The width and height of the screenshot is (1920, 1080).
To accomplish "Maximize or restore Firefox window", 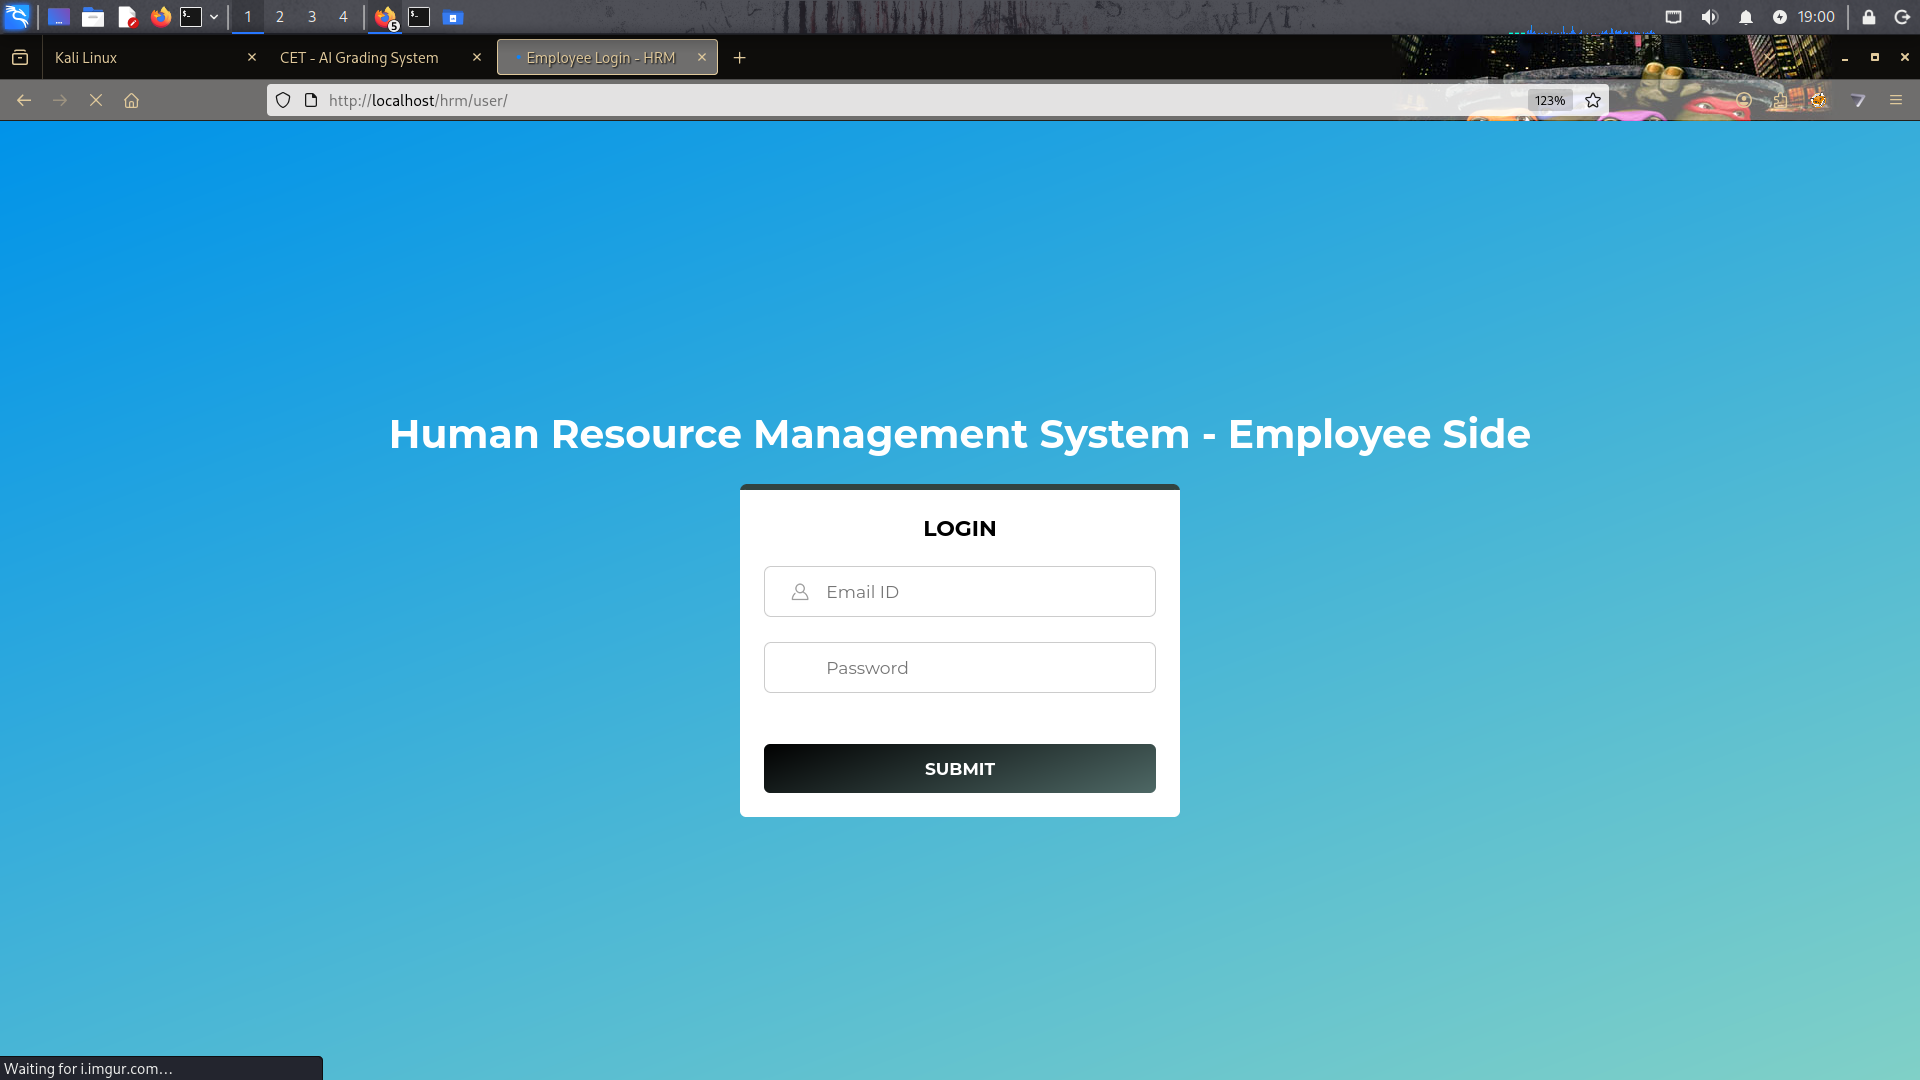I will coord(1875,58).
